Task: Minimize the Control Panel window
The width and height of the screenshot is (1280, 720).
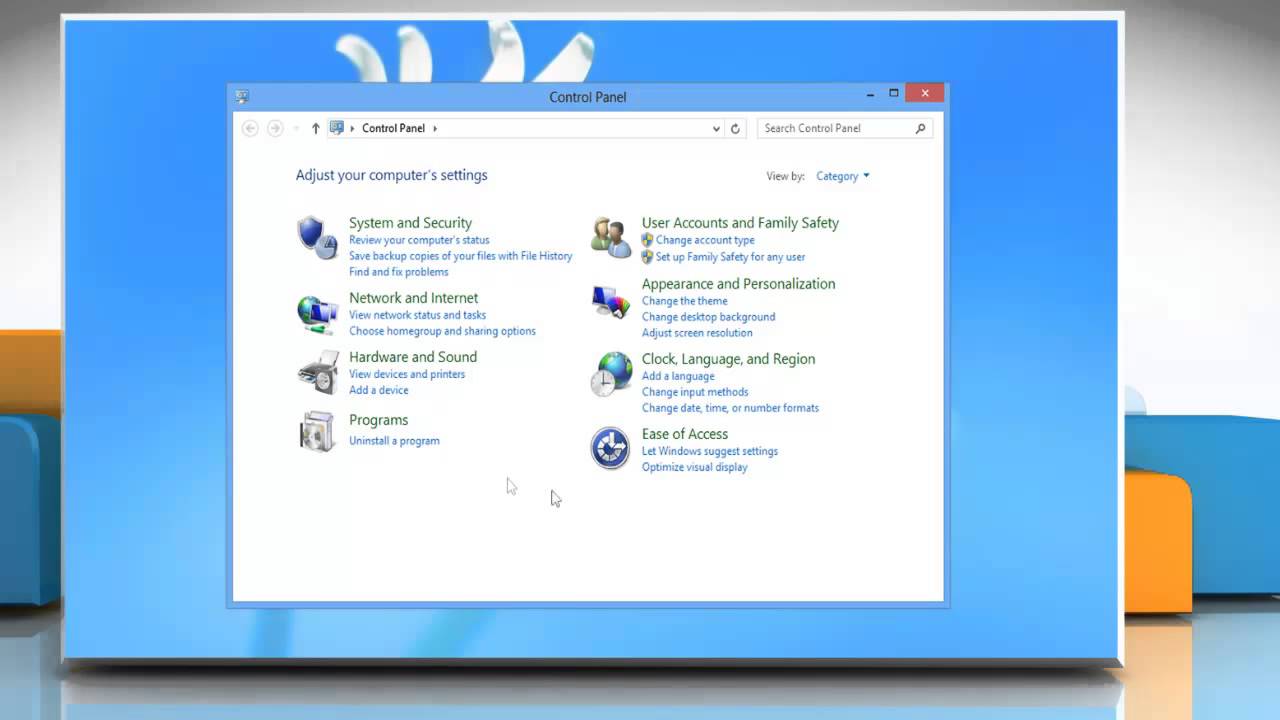Action: coord(869,94)
